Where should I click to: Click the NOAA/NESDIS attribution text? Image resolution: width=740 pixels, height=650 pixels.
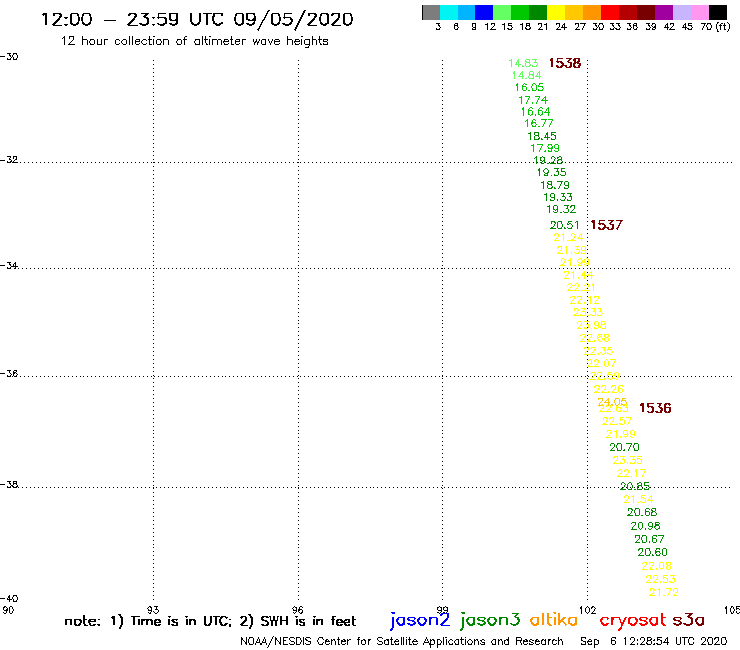point(402,642)
